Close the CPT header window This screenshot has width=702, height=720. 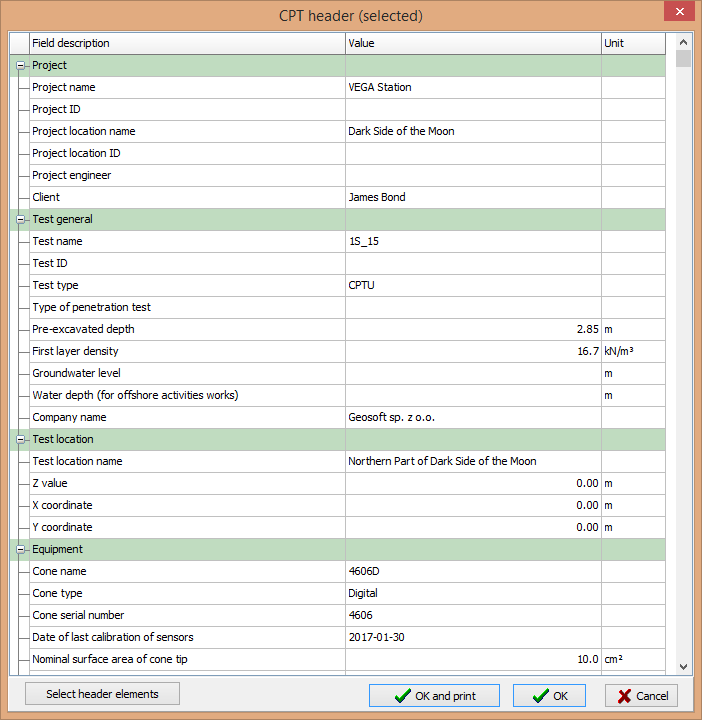tap(679, 14)
